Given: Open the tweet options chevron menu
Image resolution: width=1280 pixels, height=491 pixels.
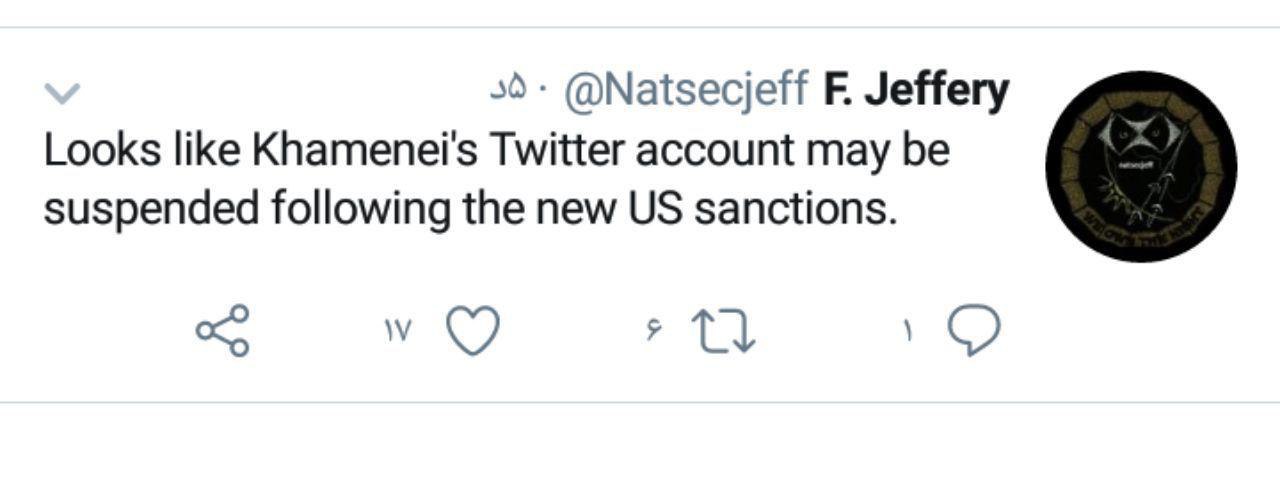Looking at the screenshot, I should pos(62,94).
